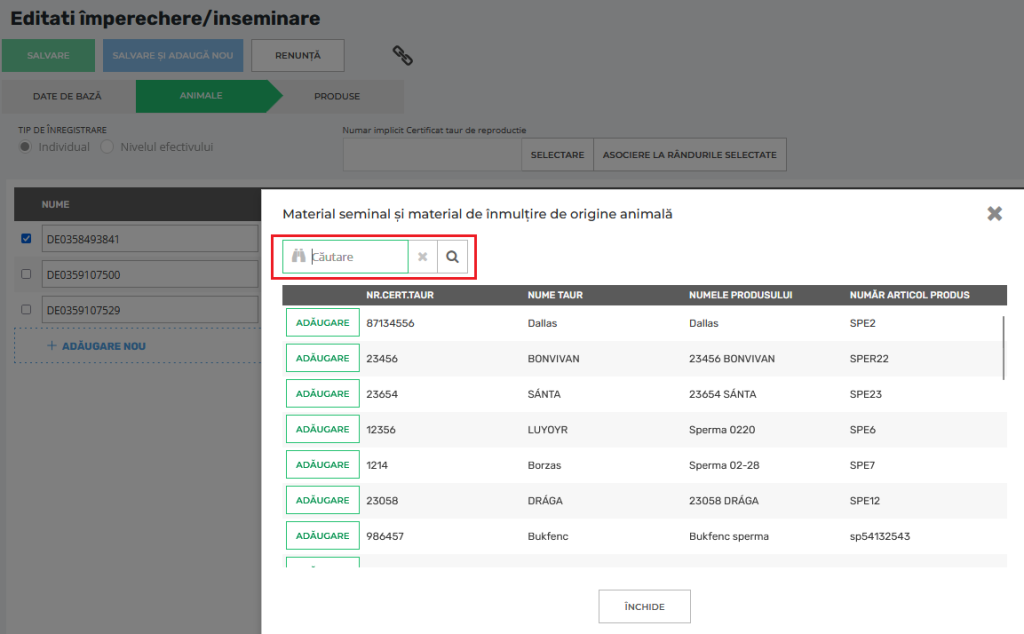Switch to the Date de bază tab
This screenshot has width=1024, height=634.
tap(67, 97)
